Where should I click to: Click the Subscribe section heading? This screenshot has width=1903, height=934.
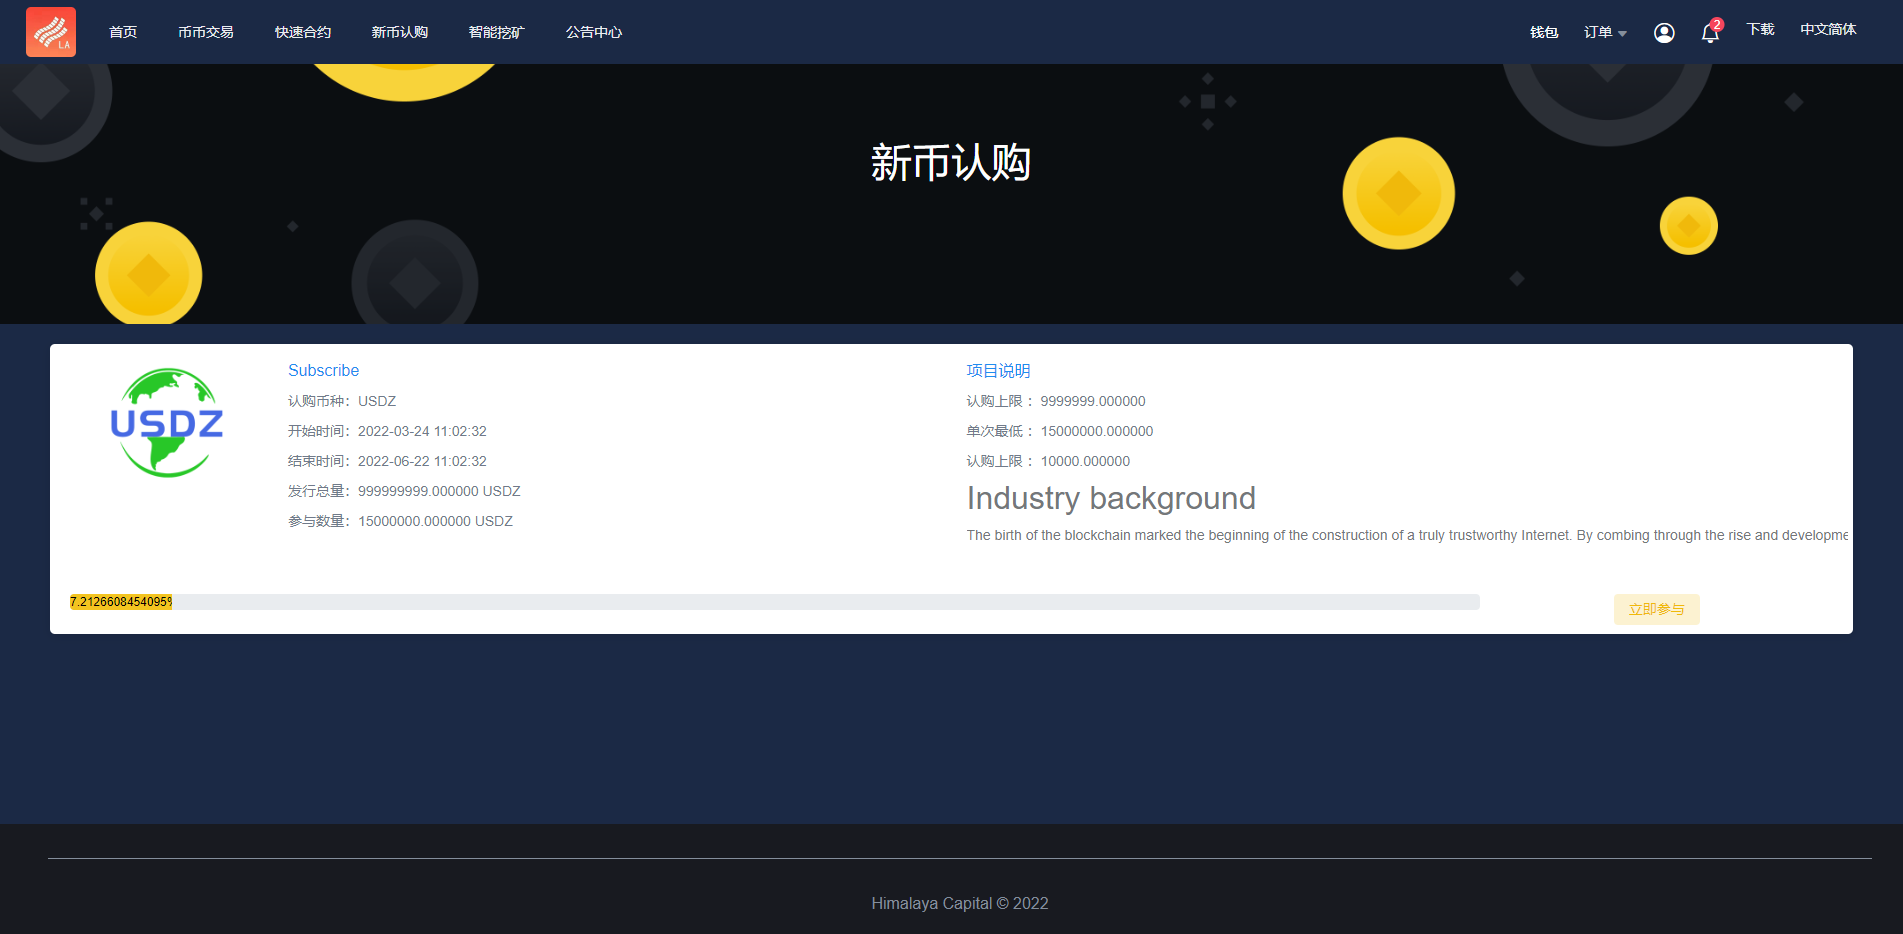click(323, 370)
